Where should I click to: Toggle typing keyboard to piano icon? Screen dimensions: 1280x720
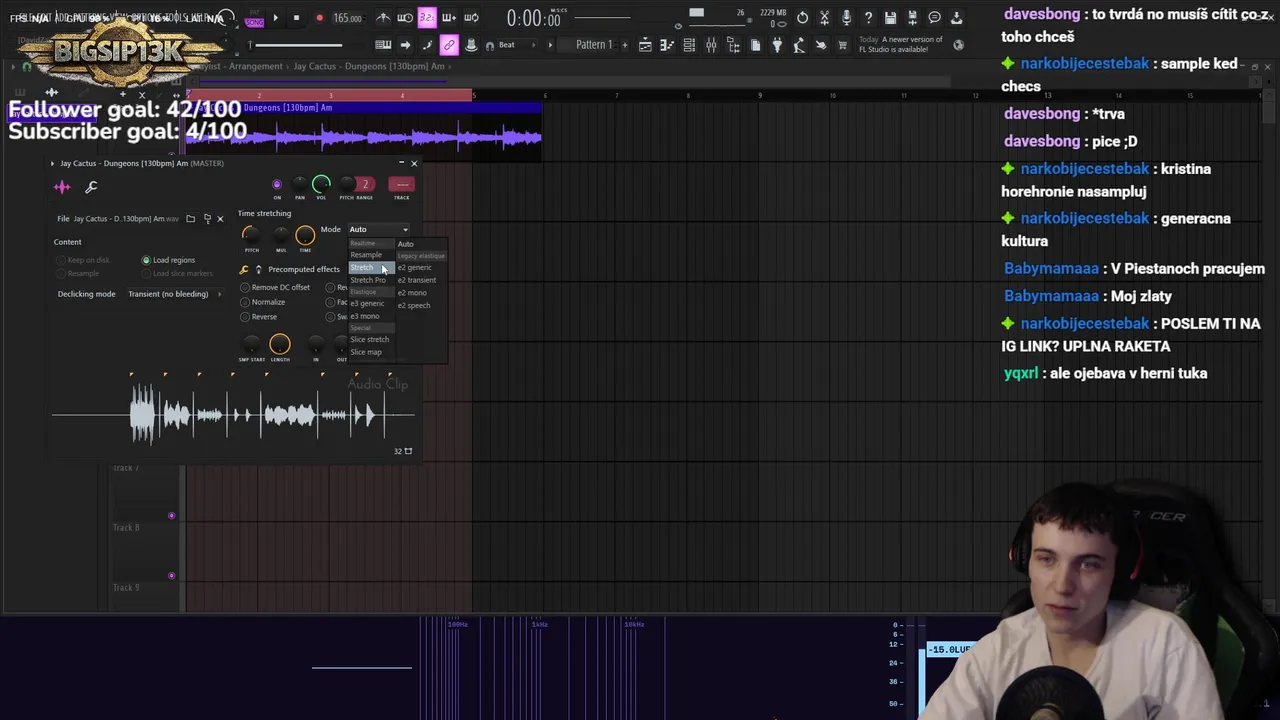pyautogui.click(x=383, y=45)
